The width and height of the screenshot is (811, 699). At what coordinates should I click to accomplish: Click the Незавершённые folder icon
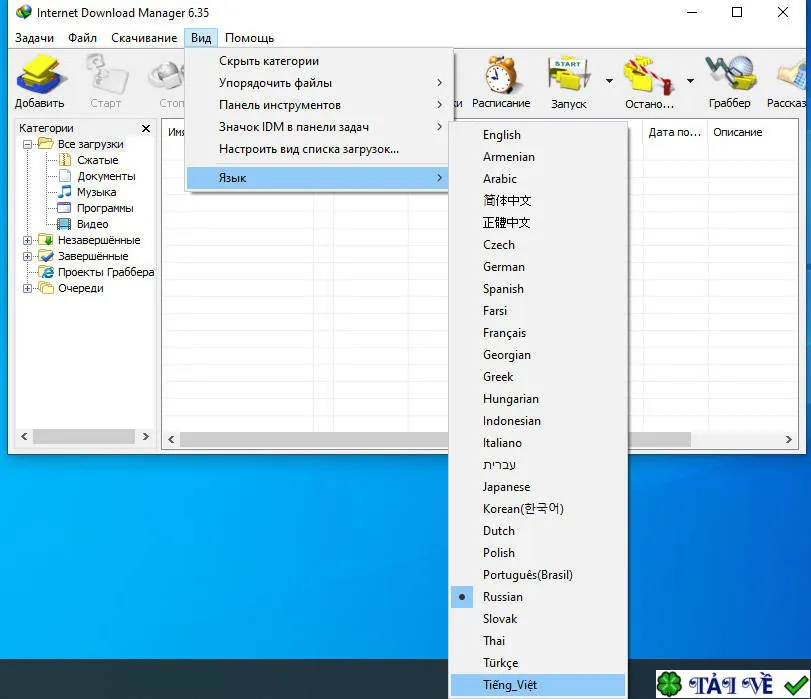(46, 240)
